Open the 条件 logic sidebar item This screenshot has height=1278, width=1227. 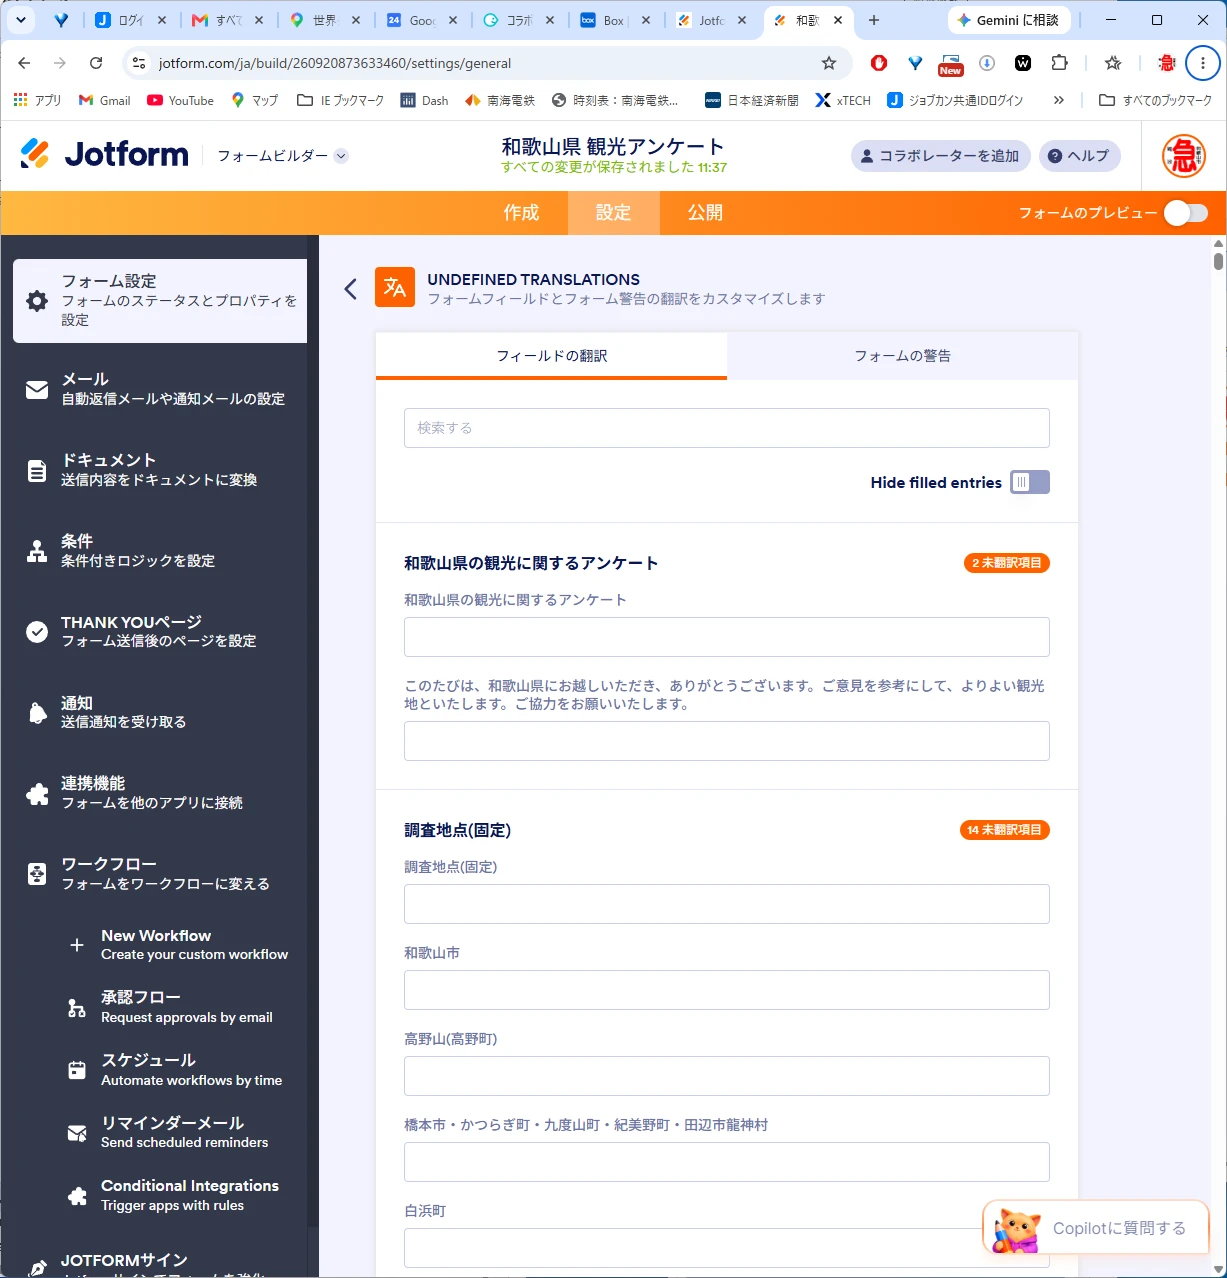[160, 551]
